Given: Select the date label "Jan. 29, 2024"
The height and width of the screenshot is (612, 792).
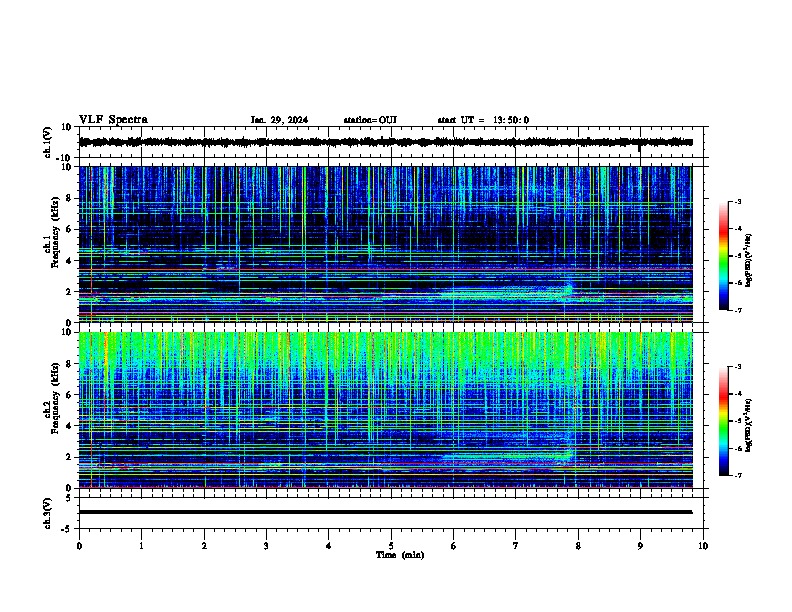Looking at the screenshot, I should [279, 120].
